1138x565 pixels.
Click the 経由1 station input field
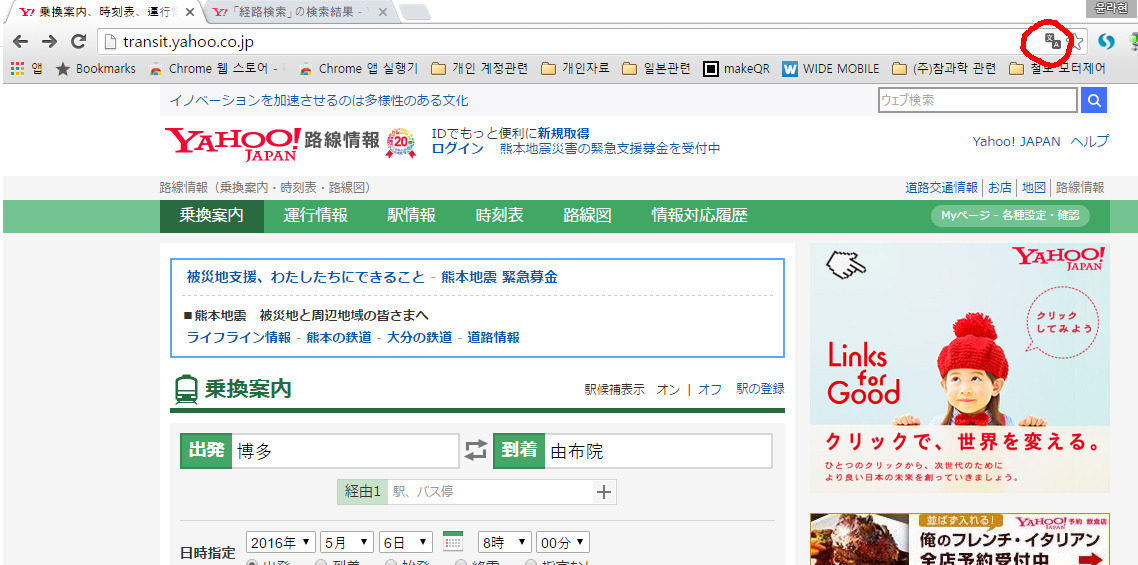(491, 492)
